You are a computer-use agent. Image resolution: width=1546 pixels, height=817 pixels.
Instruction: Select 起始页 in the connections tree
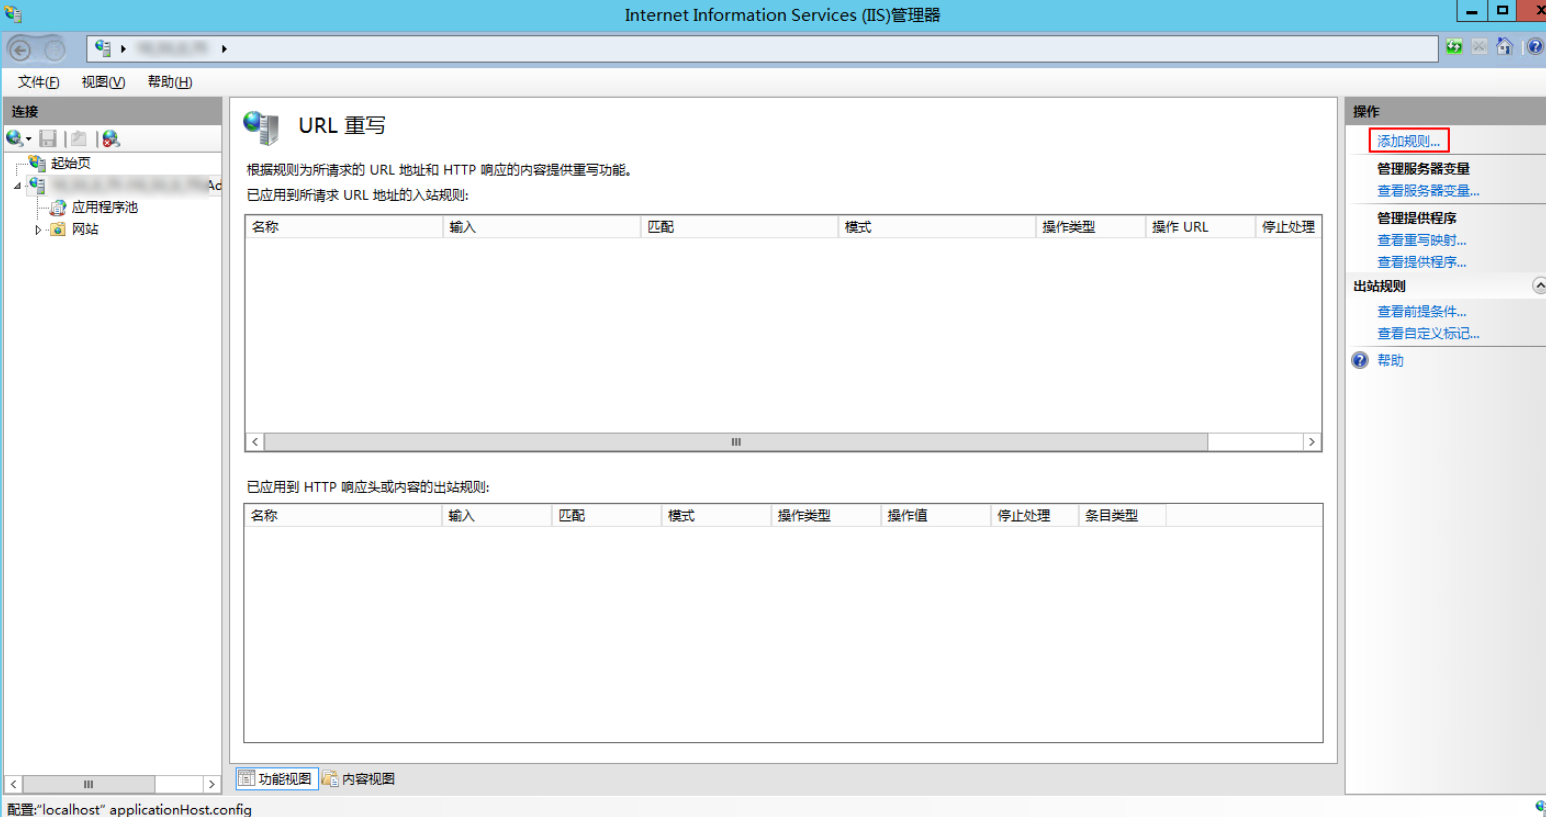[71, 163]
